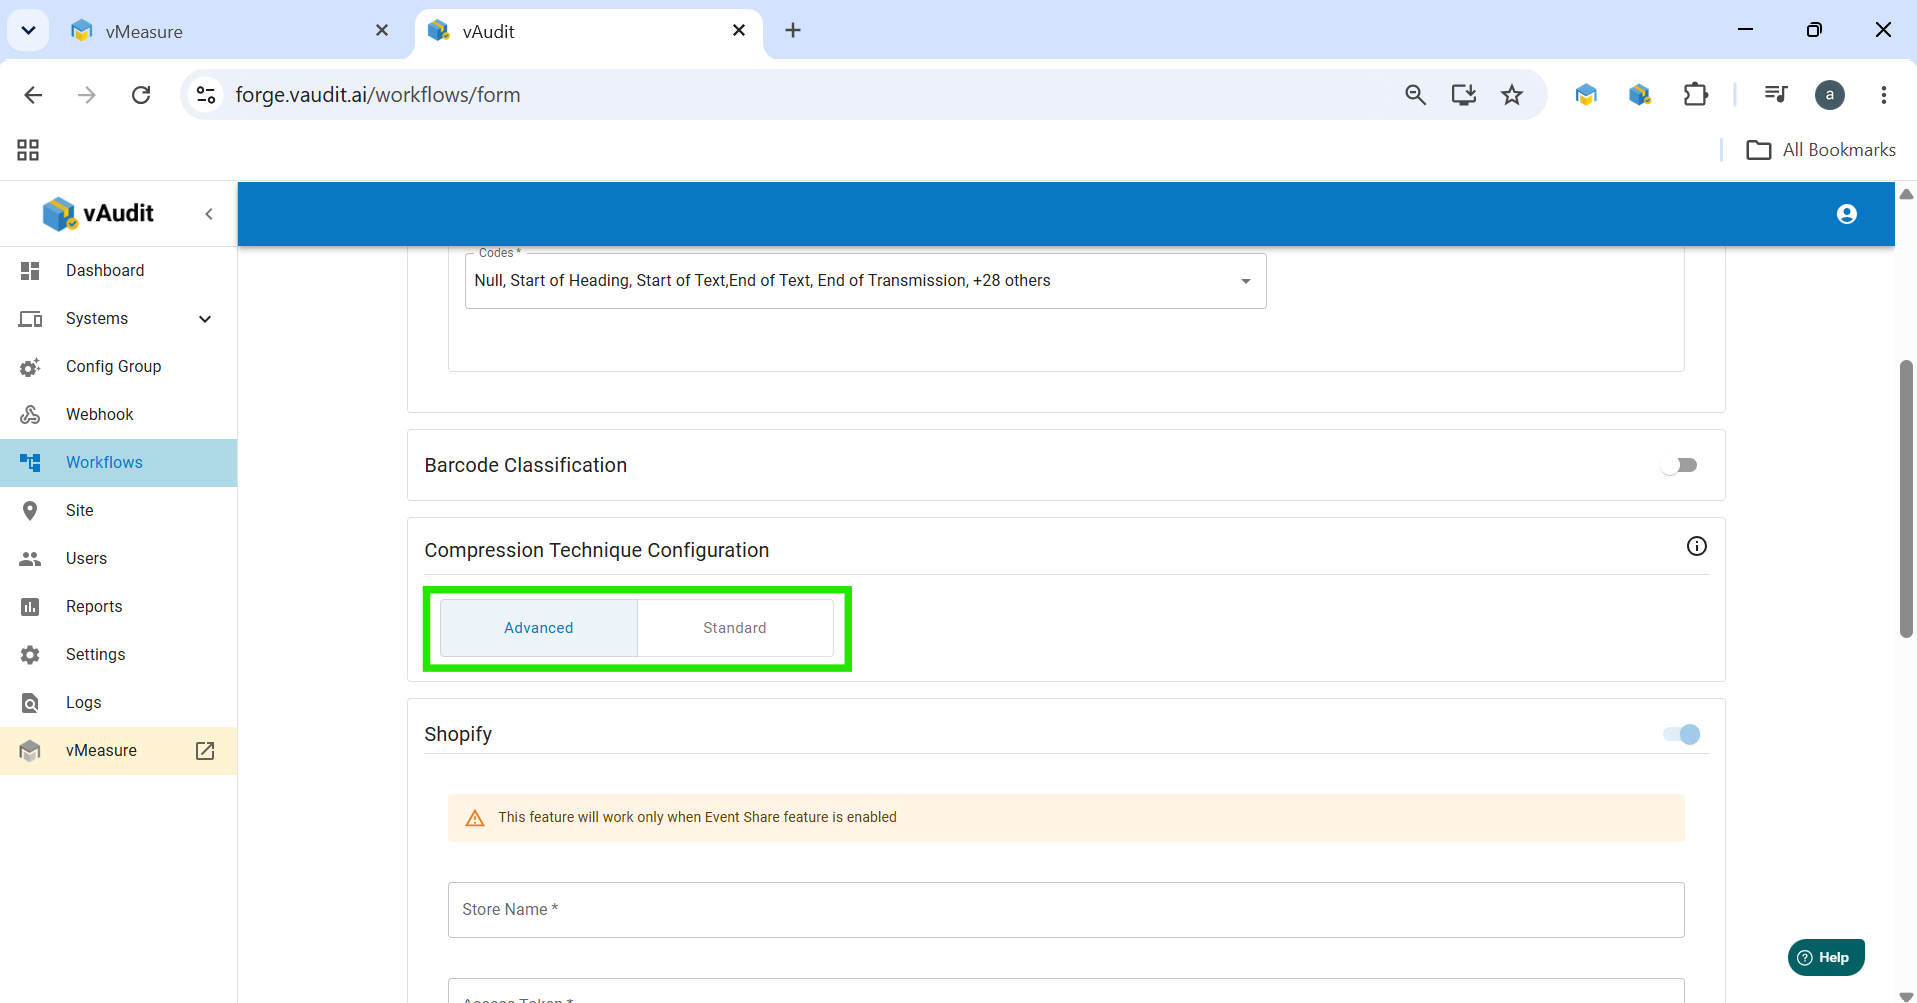The image size is (1917, 1003).
Task: Click the Site location pin icon
Action: 30,511
